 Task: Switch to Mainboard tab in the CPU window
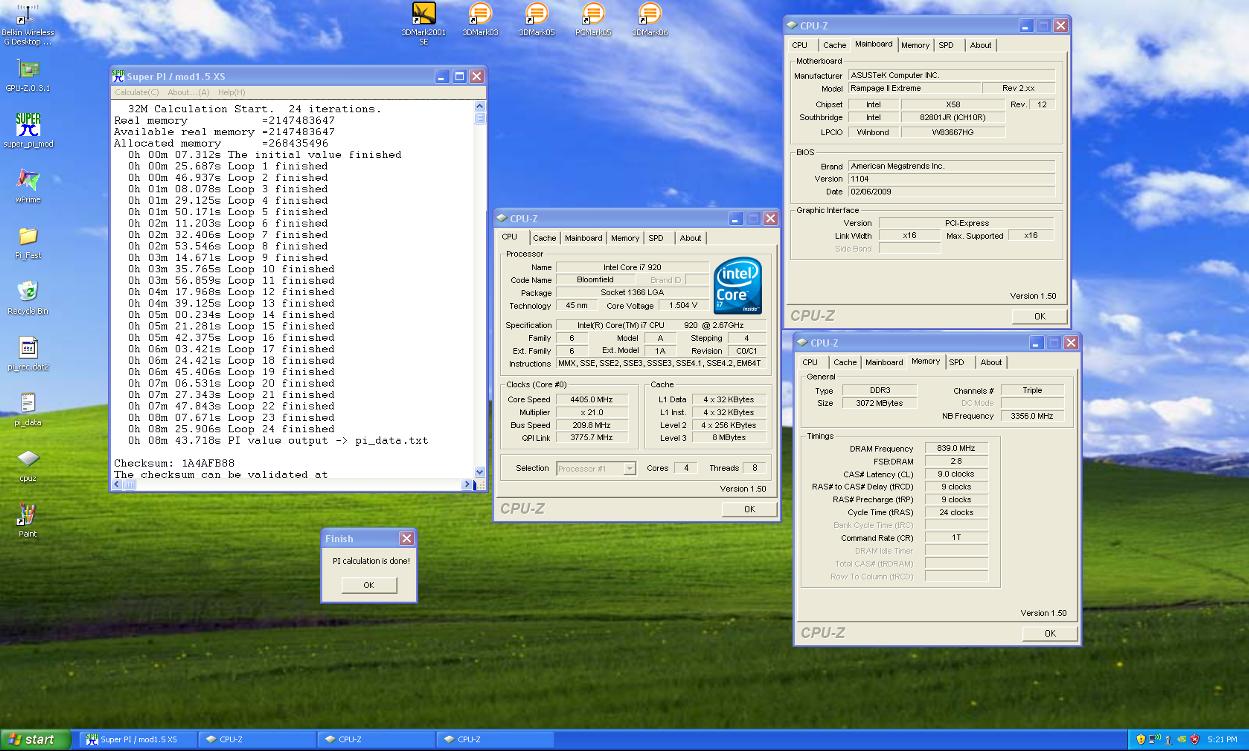point(583,238)
